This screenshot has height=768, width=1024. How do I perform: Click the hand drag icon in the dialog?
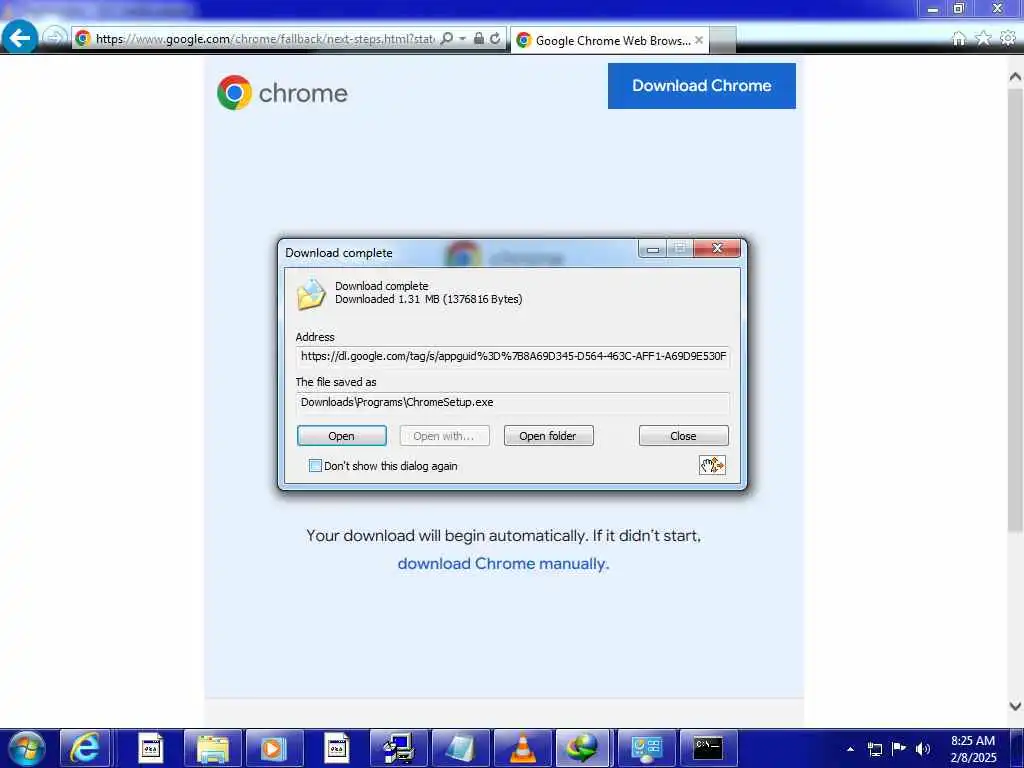coord(712,465)
